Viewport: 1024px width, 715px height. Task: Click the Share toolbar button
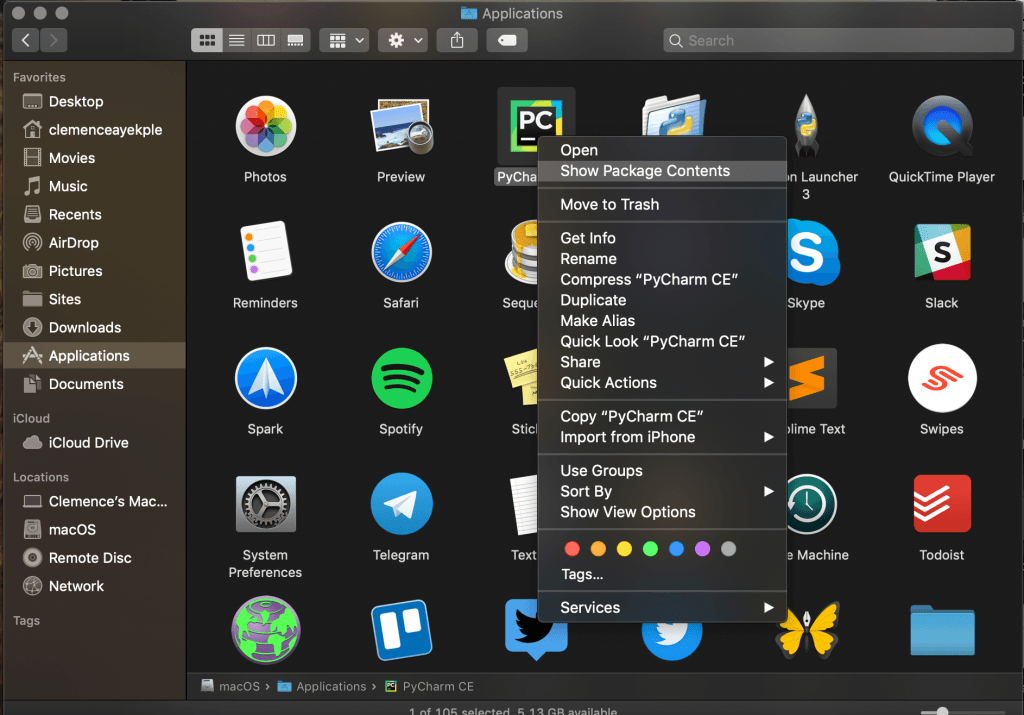click(457, 40)
